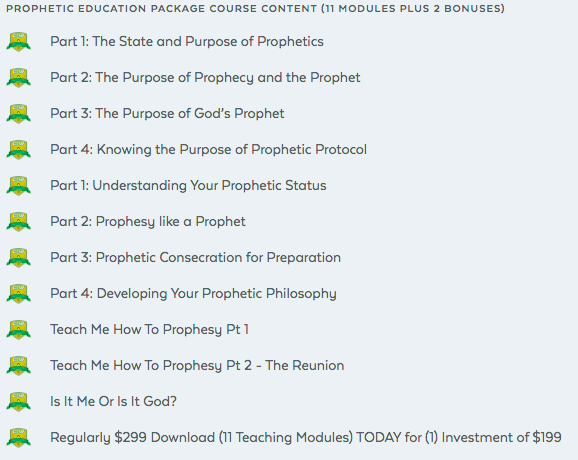Click the badge icon beside Understanding Your Prophetic Status
The image size is (578, 460).
(x=18, y=186)
